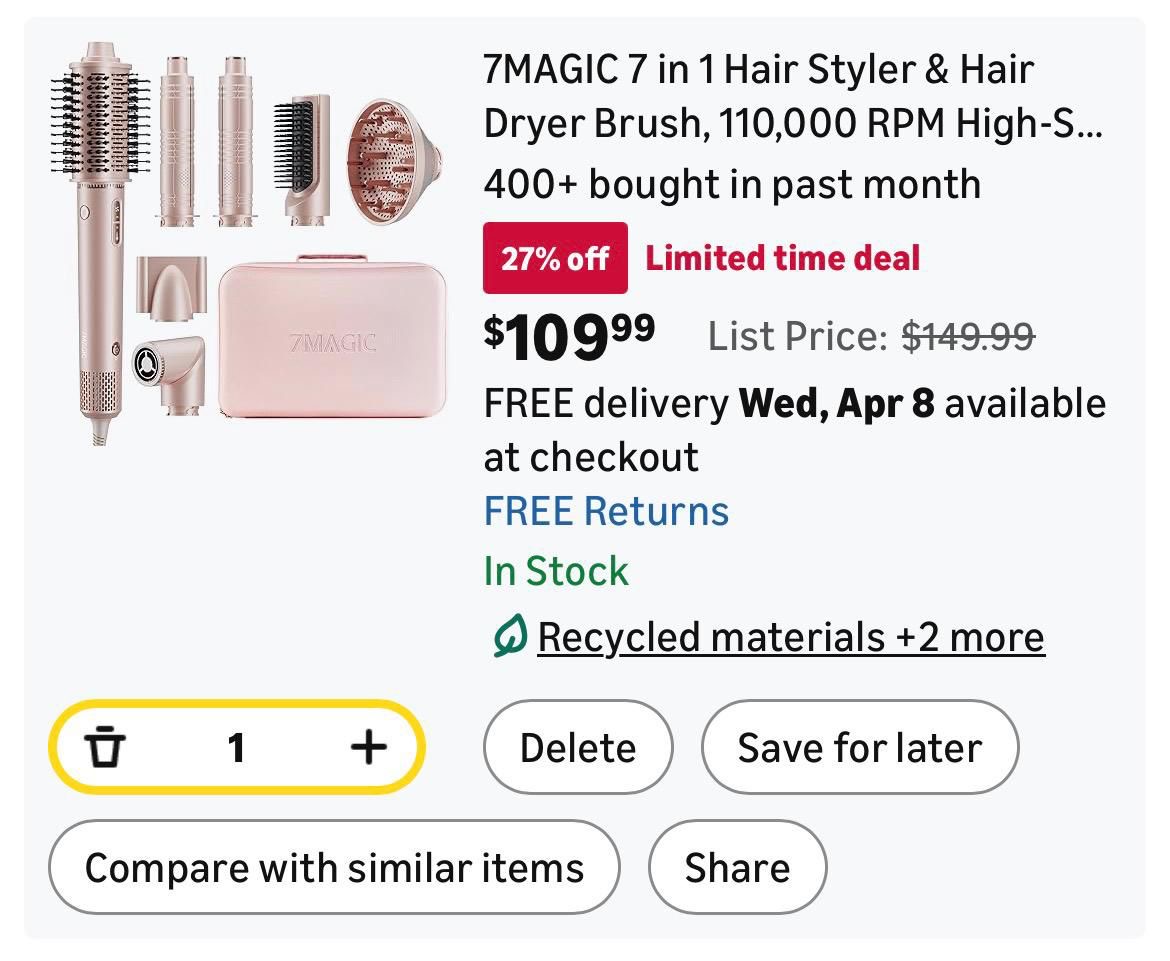1170x961 pixels.
Task: Move item using Save for later
Action: pyautogui.click(x=859, y=748)
